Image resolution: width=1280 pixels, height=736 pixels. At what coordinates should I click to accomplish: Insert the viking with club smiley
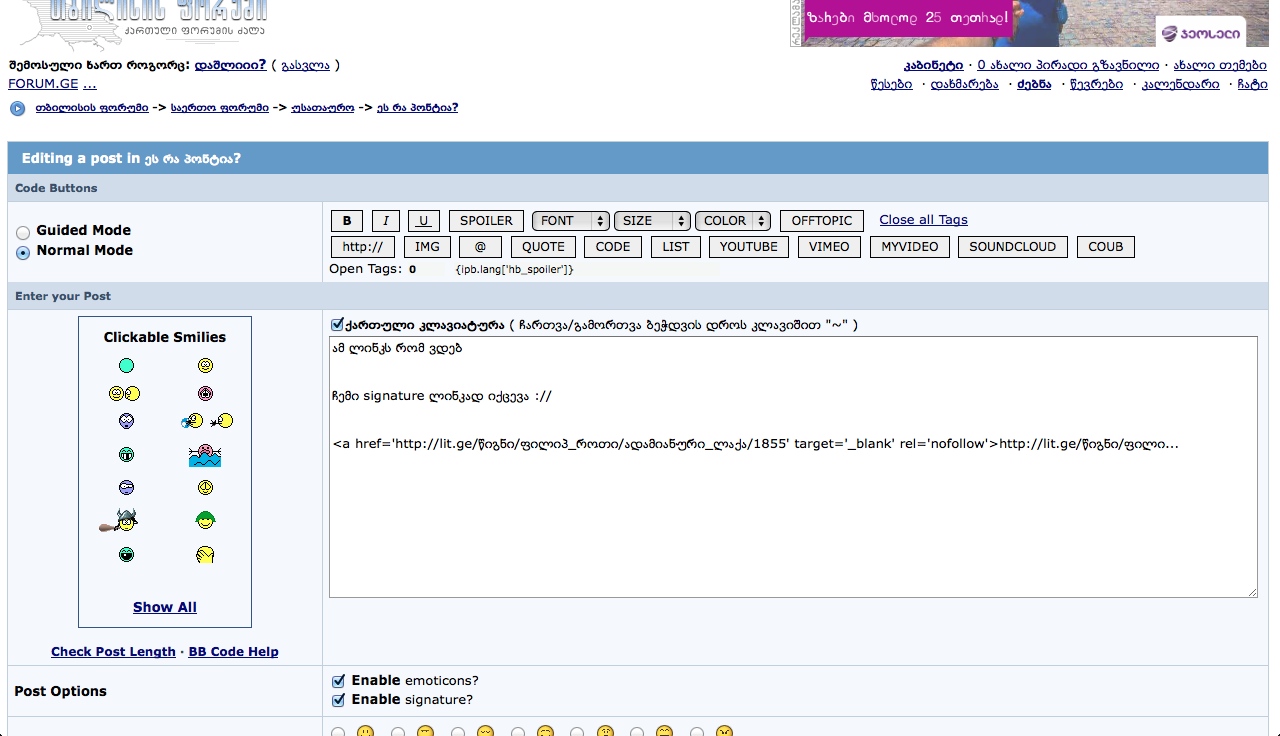click(x=118, y=520)
